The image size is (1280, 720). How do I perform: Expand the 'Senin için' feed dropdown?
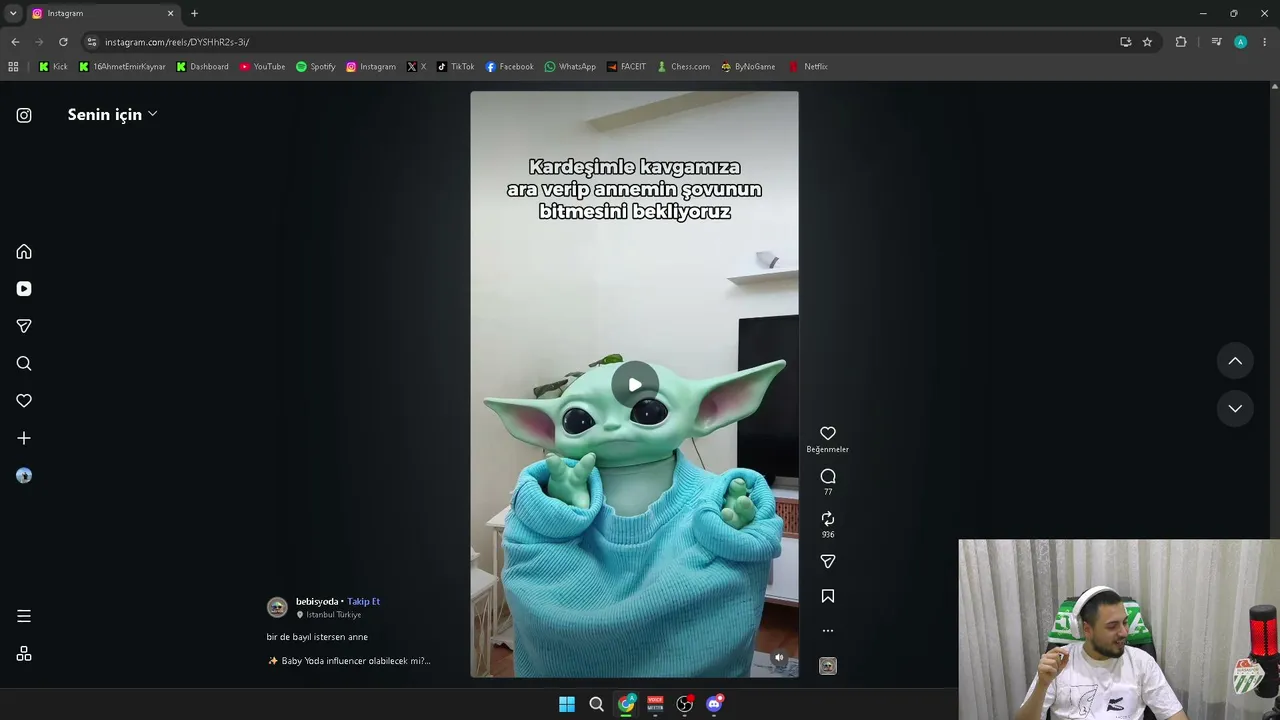112,114
